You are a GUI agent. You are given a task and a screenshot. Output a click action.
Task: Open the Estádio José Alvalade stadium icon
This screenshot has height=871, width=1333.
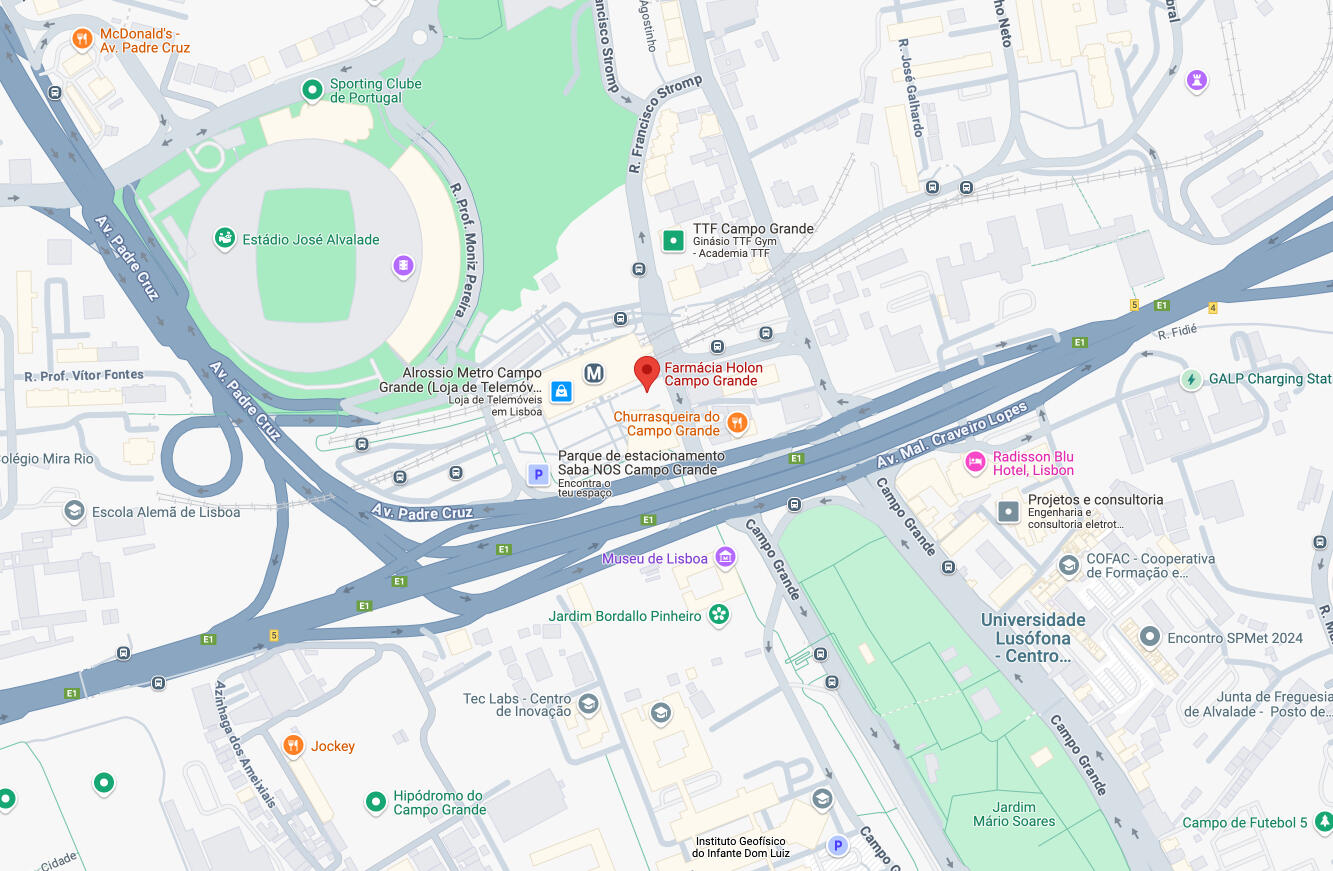tap(225, 239)
